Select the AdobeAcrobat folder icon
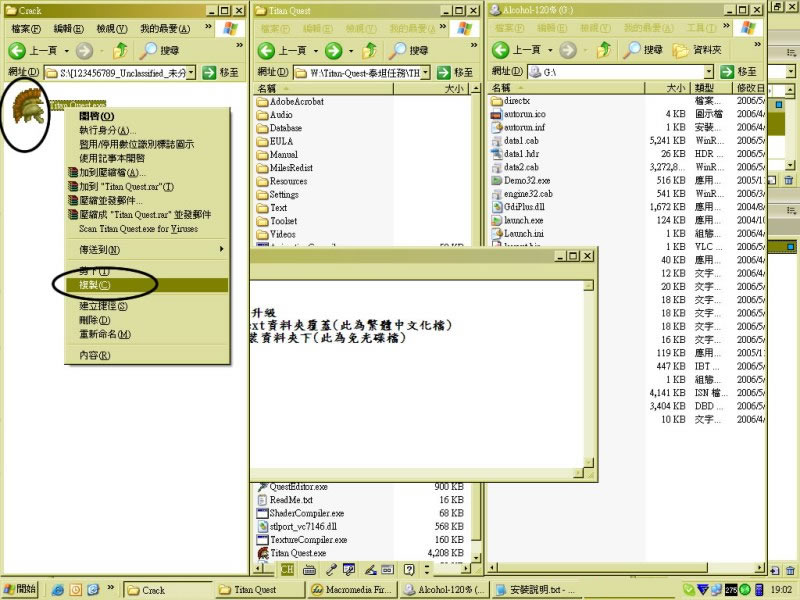Image resolution: width=800 pixels, height=600 pixels. point(263,102)
